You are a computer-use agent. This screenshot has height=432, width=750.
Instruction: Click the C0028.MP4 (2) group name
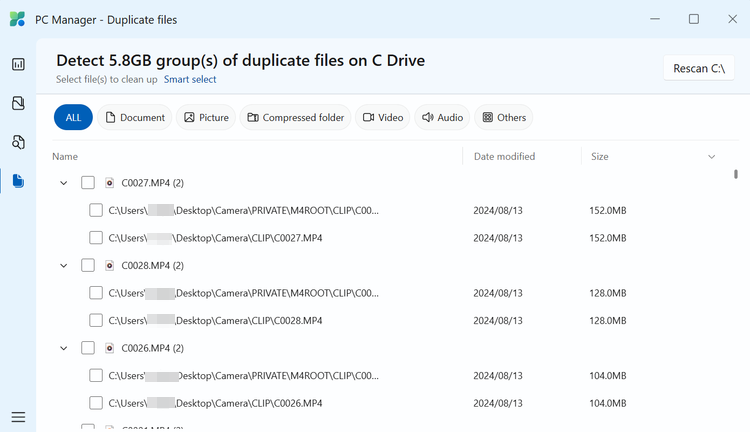(x=153, y=266)
